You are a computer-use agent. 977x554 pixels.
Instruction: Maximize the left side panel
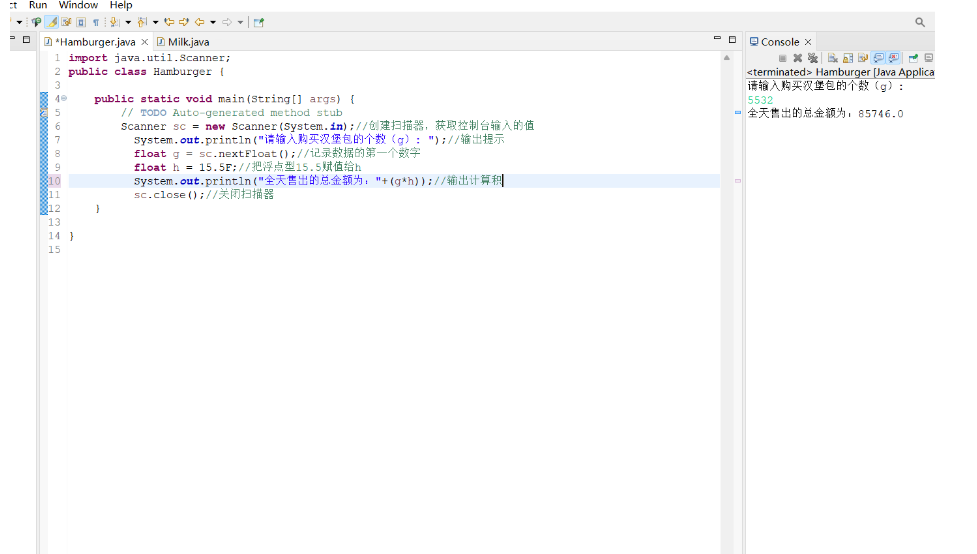[x=26, y=39]
